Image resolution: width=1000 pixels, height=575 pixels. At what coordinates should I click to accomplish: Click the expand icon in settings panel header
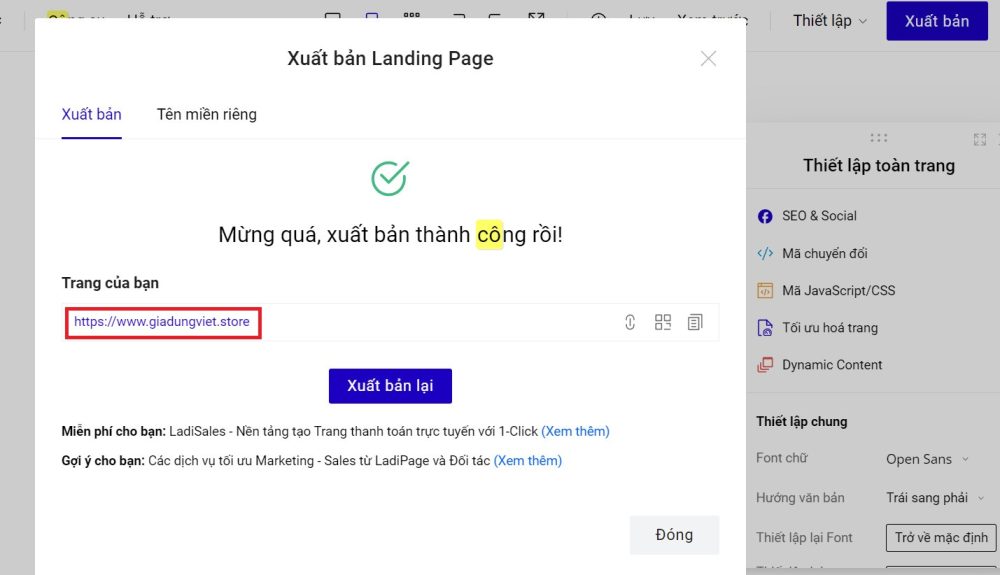(x=980, y=140)
